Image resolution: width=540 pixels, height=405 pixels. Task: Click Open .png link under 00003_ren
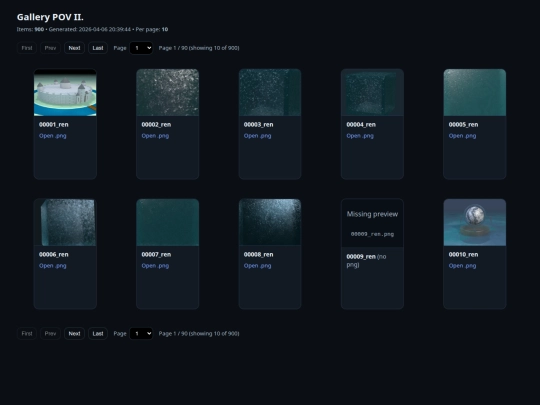tap(258, 136)
